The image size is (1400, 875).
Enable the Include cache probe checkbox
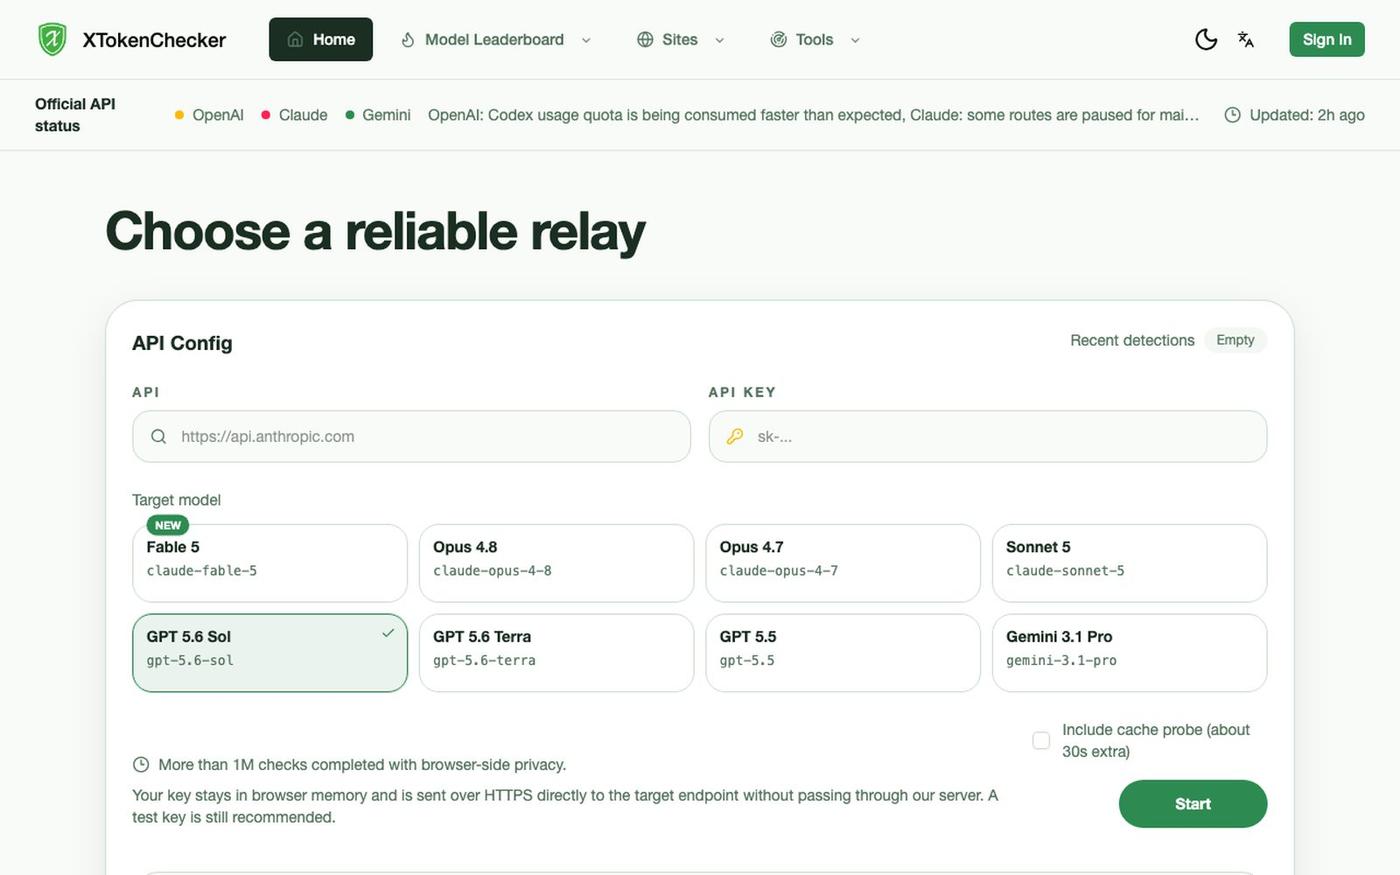click(x=1041, y=740)
